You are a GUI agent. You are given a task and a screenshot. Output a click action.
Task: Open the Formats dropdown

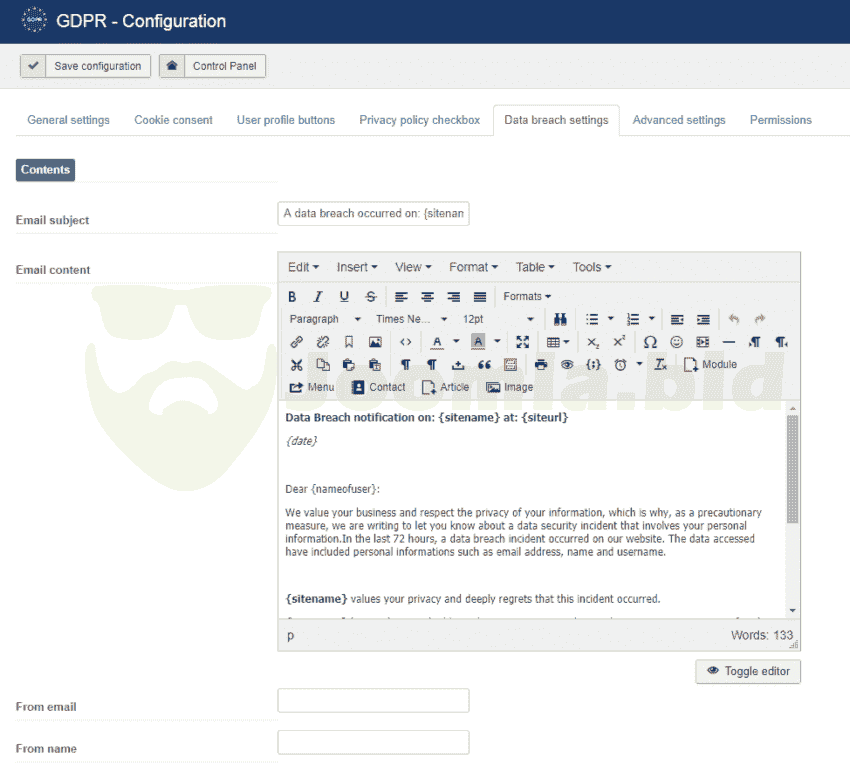pyautogui.click(x=527, y=297)
